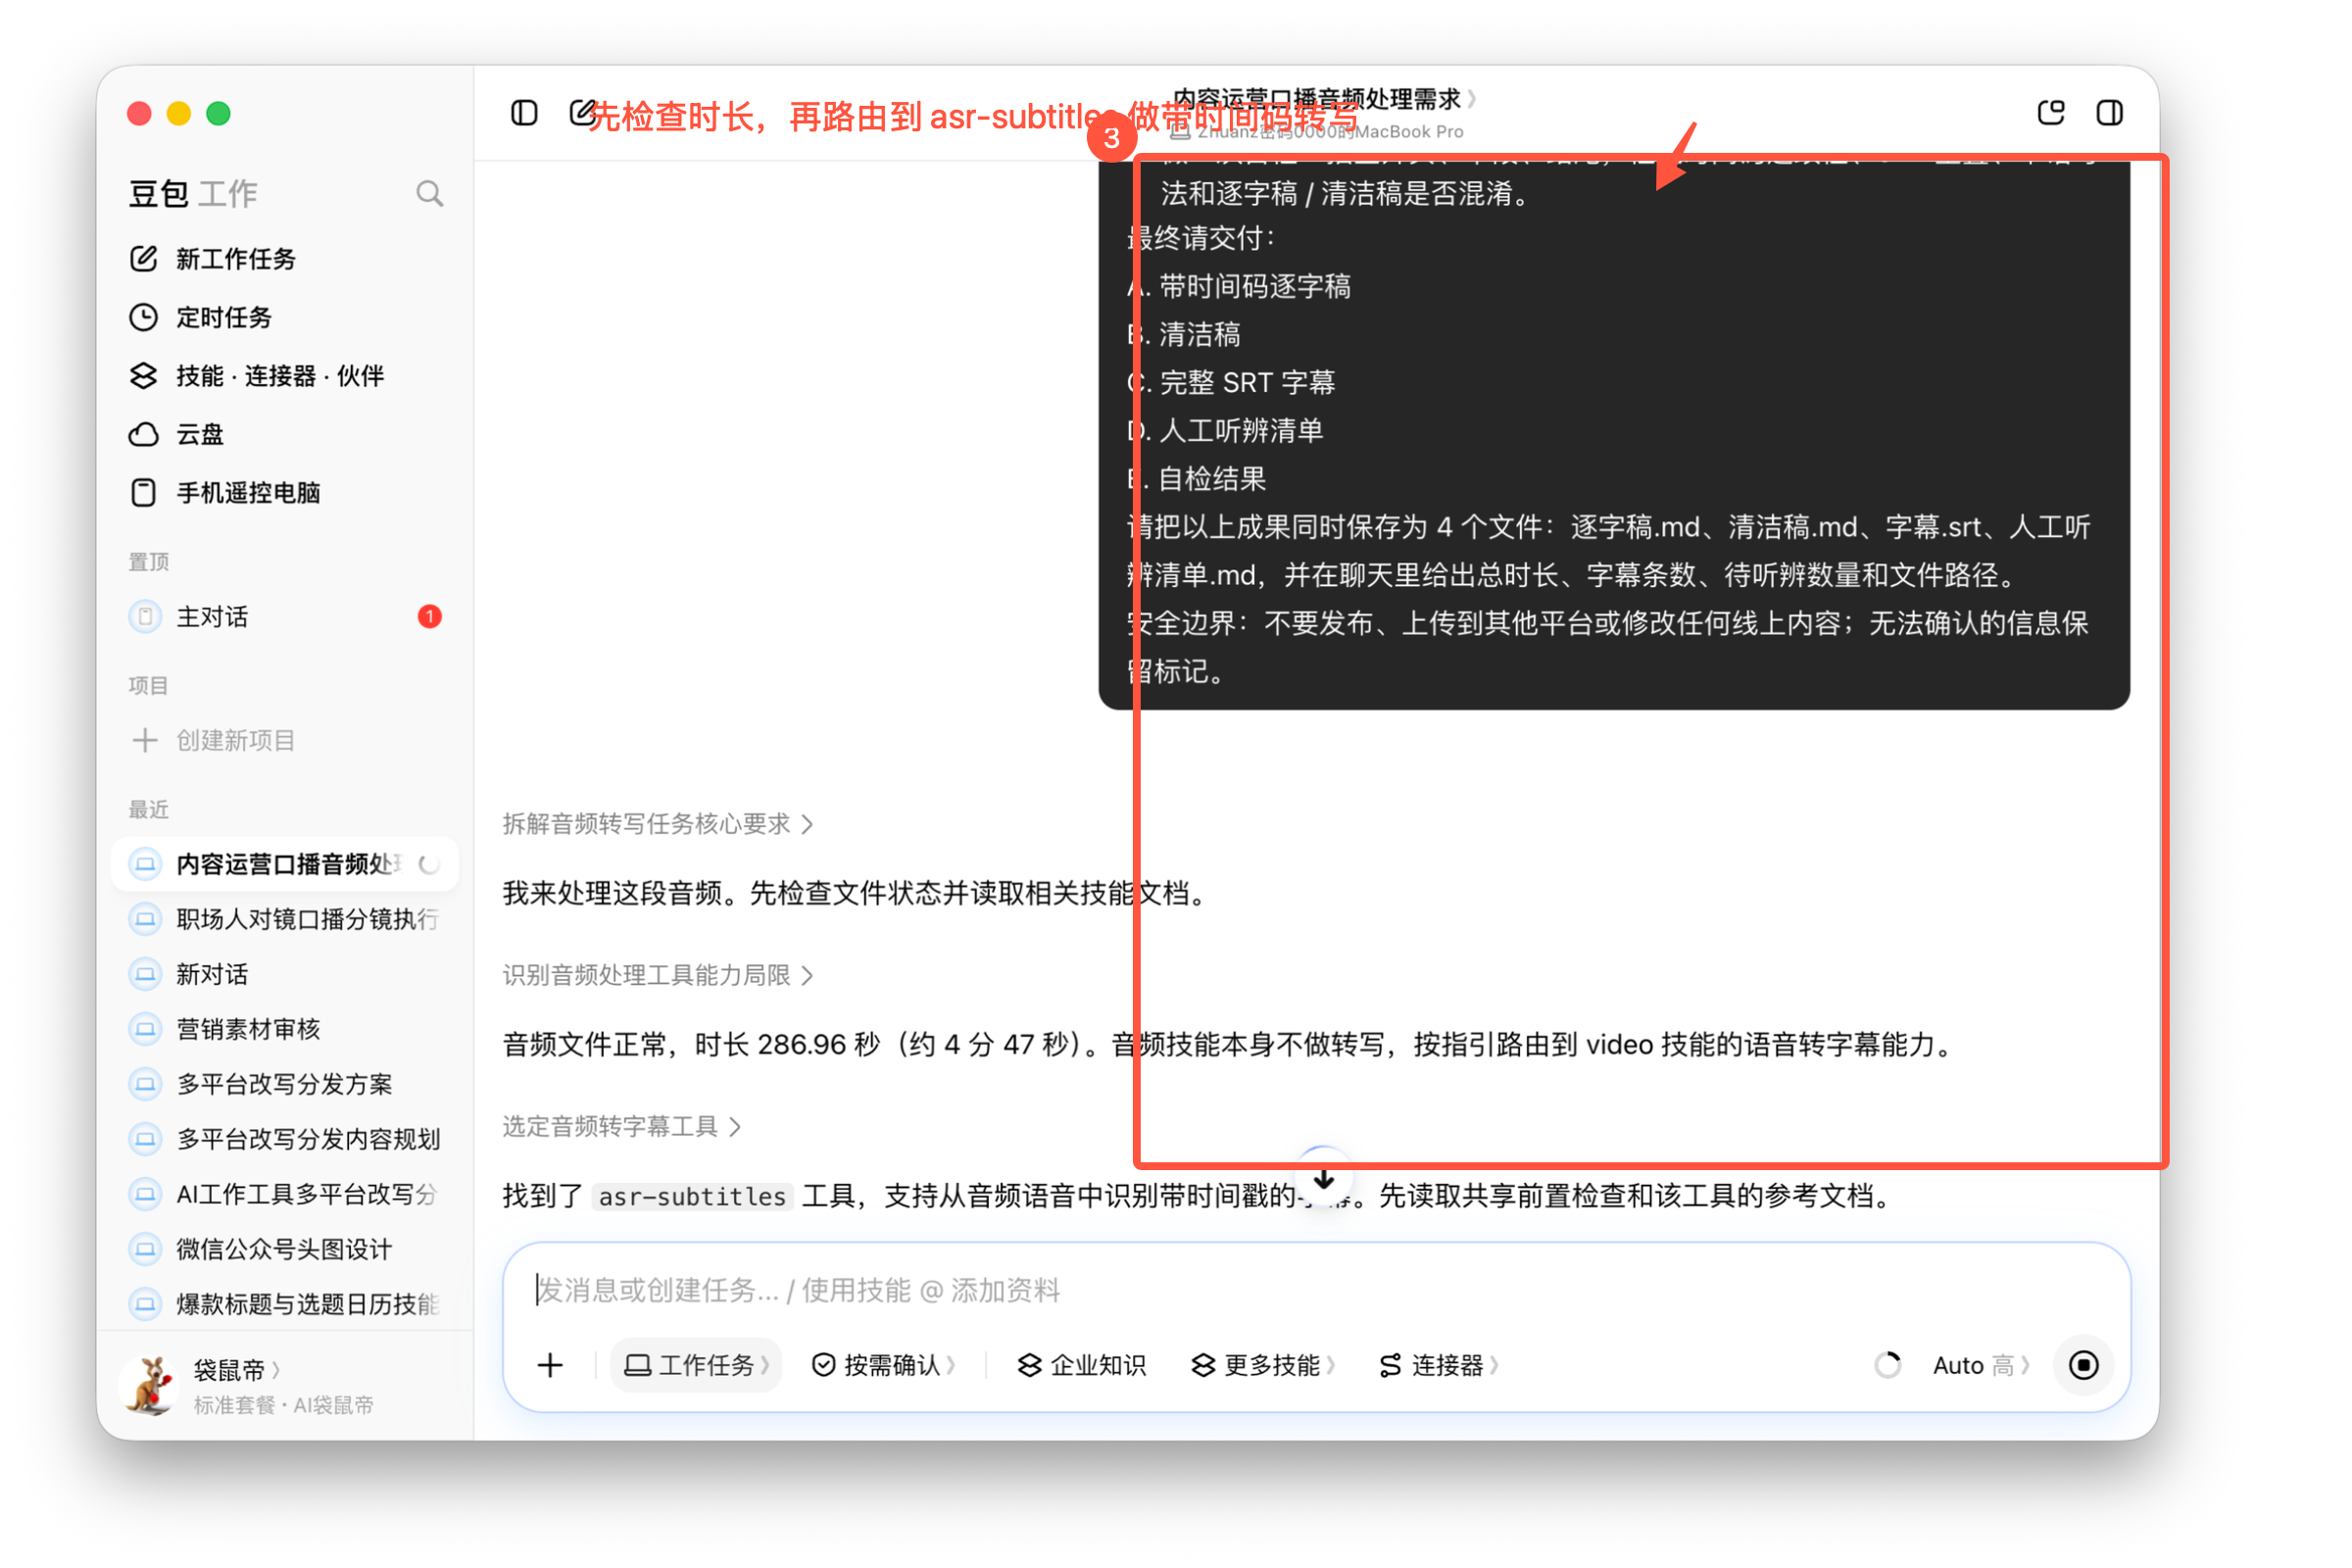Open the 按需确认 dropdown
2352x1568 pixels.
coord(883,1365)
